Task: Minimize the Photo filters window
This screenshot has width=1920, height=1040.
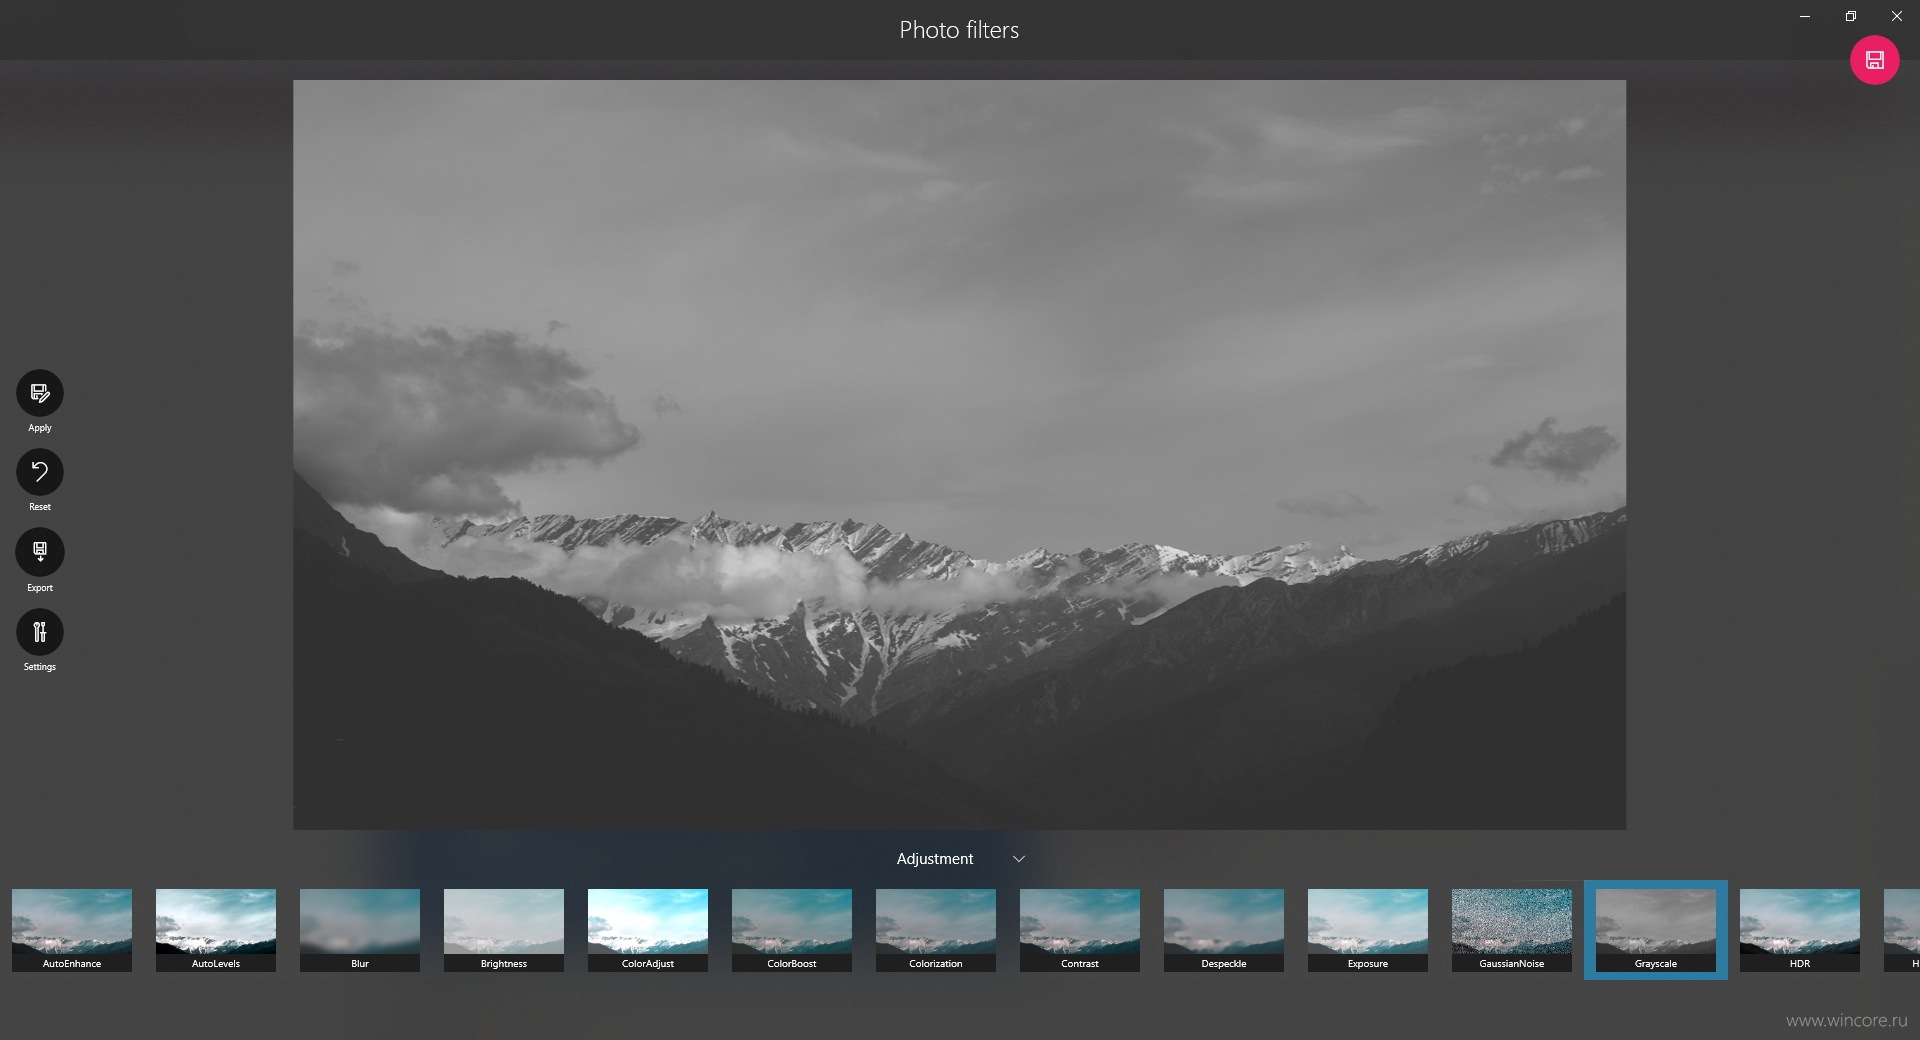Action: pyautogui.click(x=1805, y=16)
